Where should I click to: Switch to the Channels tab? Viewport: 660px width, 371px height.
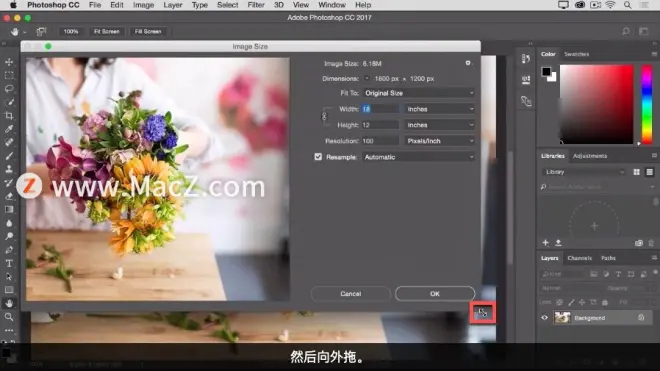tap(580, 258)
